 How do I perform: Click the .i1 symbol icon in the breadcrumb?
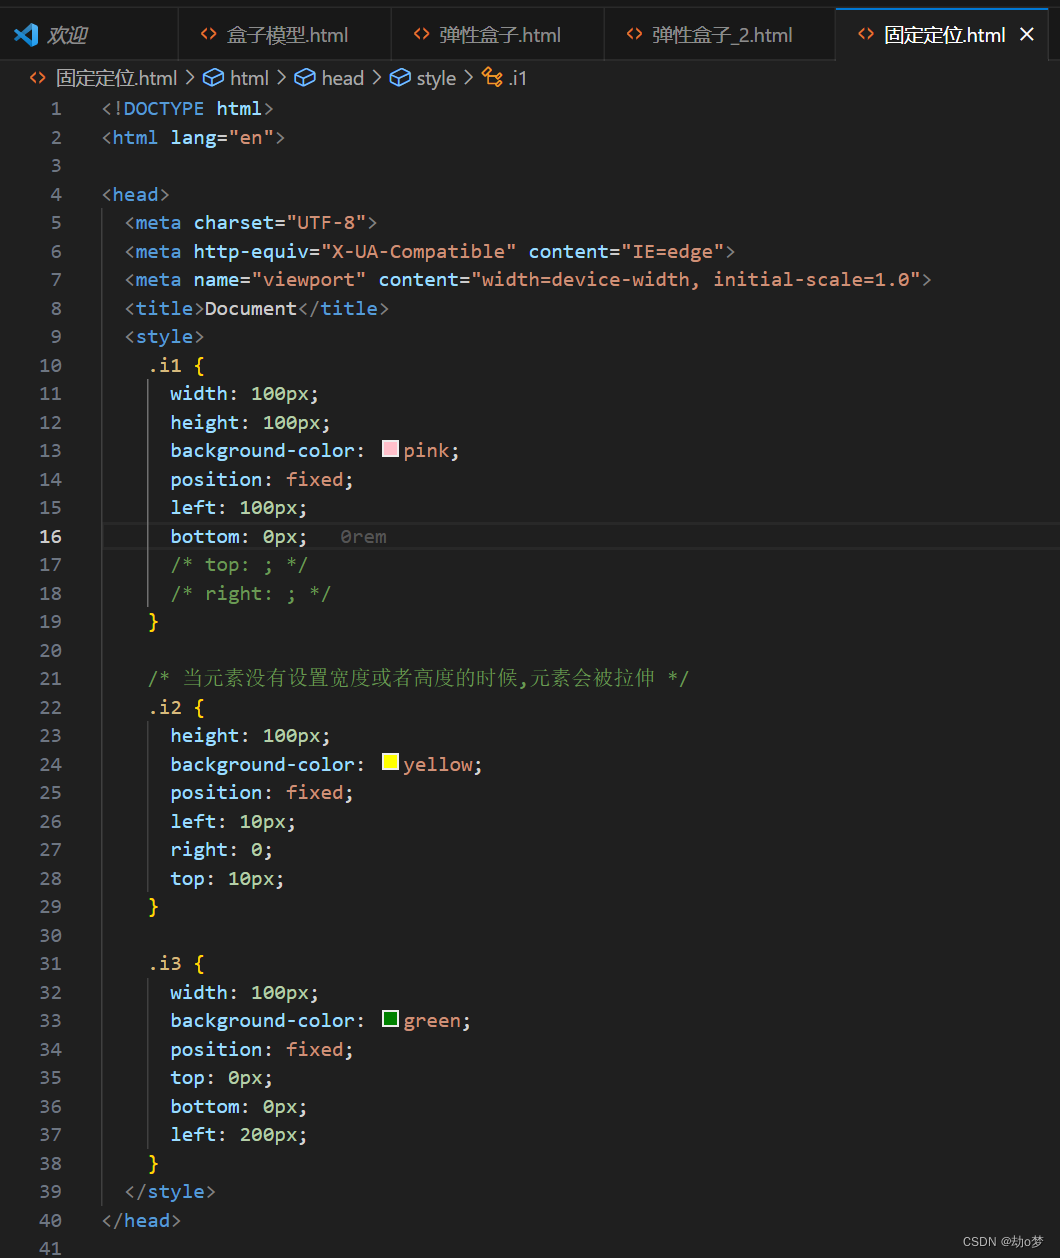coord(491,77)
